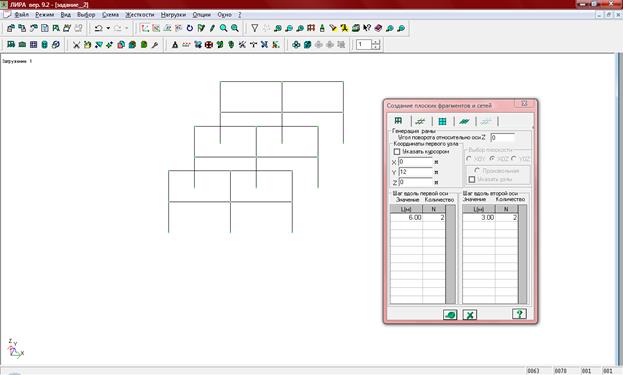Select the green slab tab in dialog
Screen dimensions: 623x375
tap(464, 121)
